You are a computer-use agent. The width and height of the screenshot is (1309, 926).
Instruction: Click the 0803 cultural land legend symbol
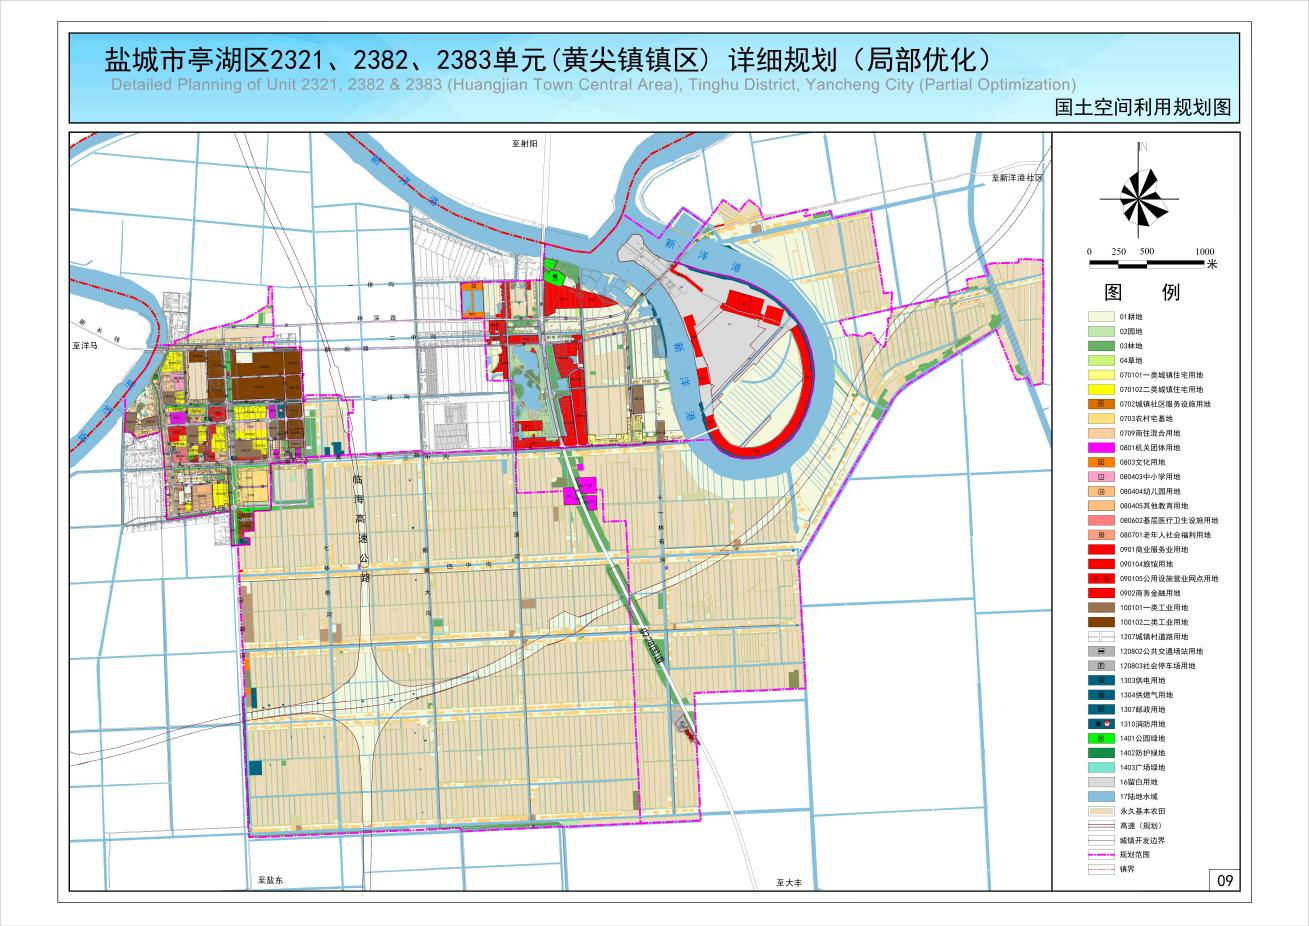coord(1101,462)
